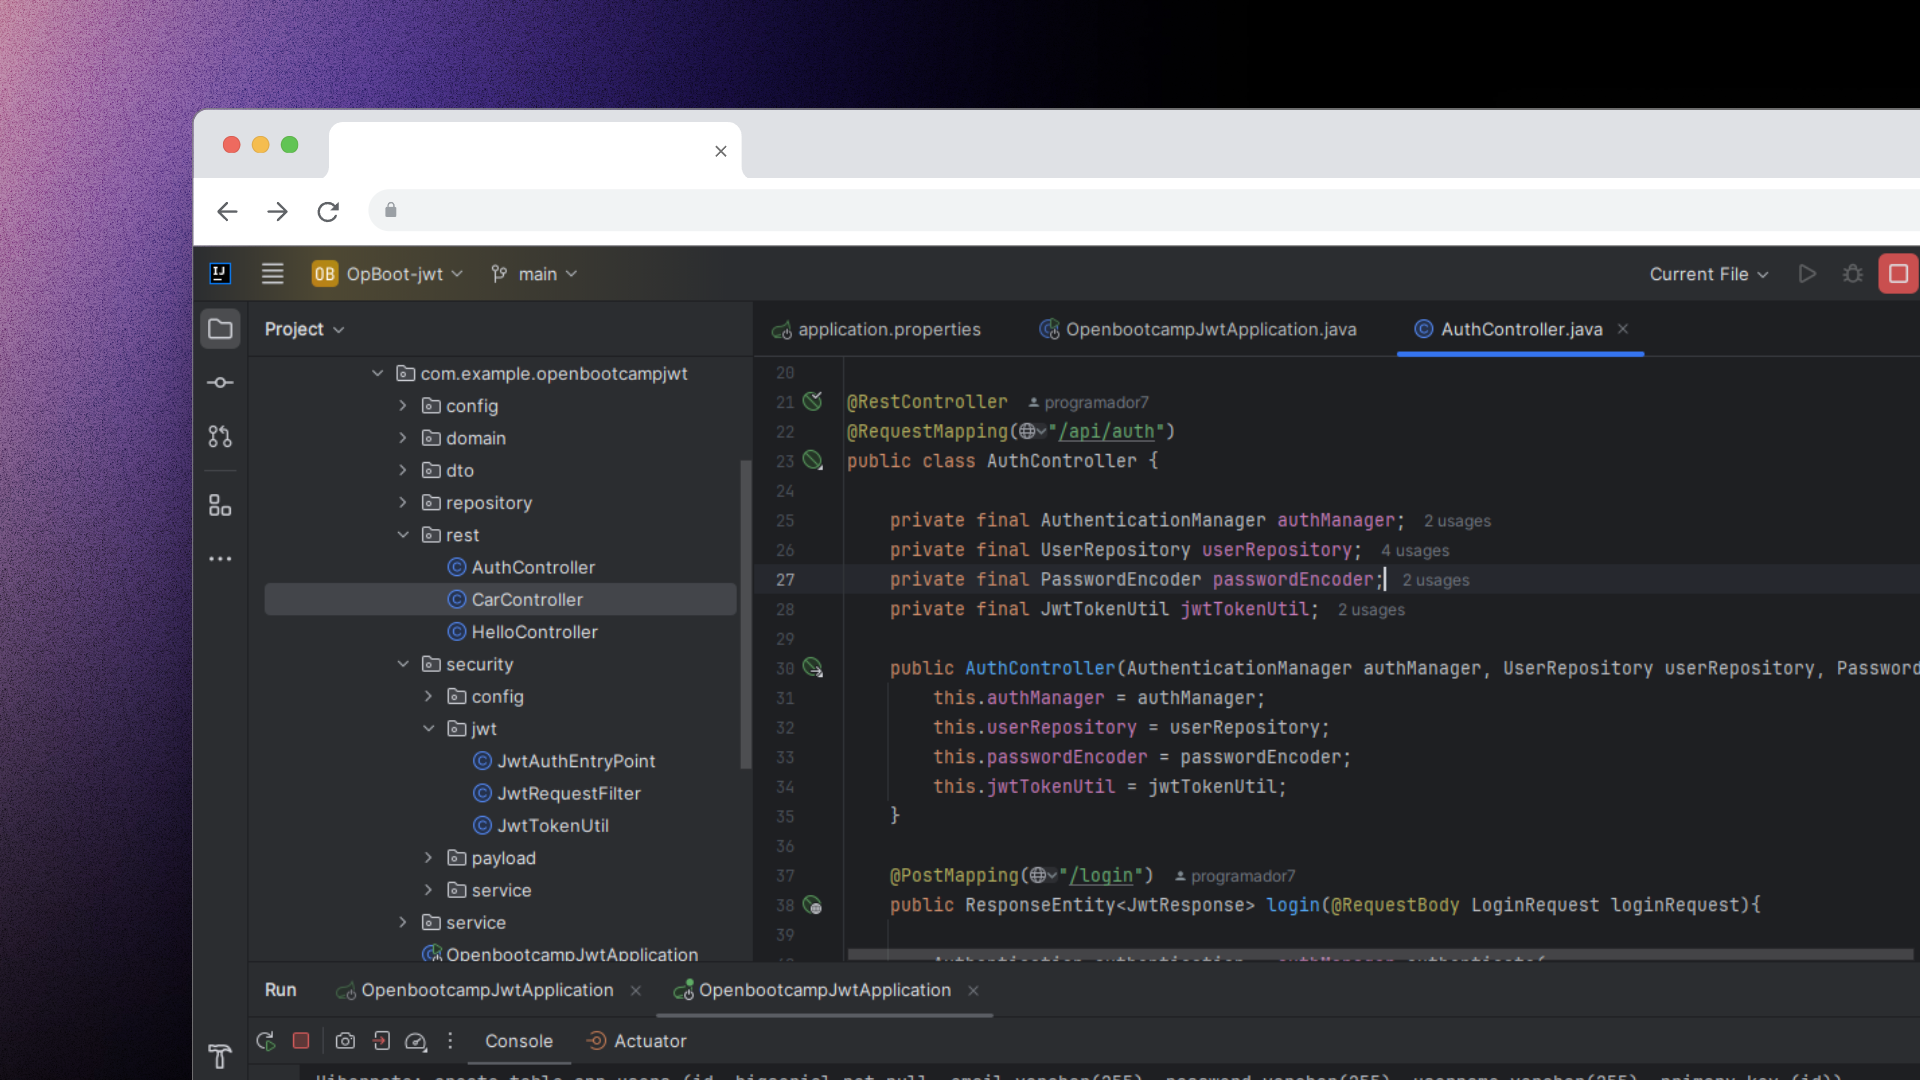Collapse the rest folder
This screenshot has height=1080, width=1920.
[x=403, y=535]
